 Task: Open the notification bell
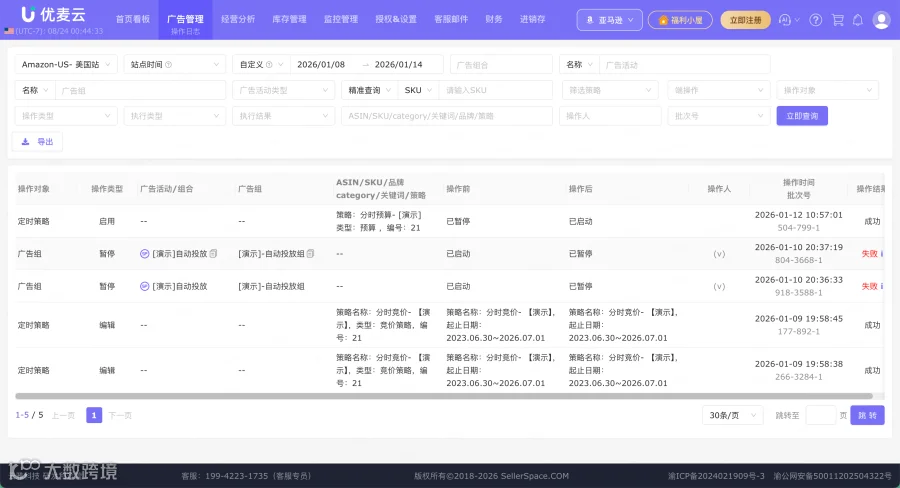[x=858, y=20]
